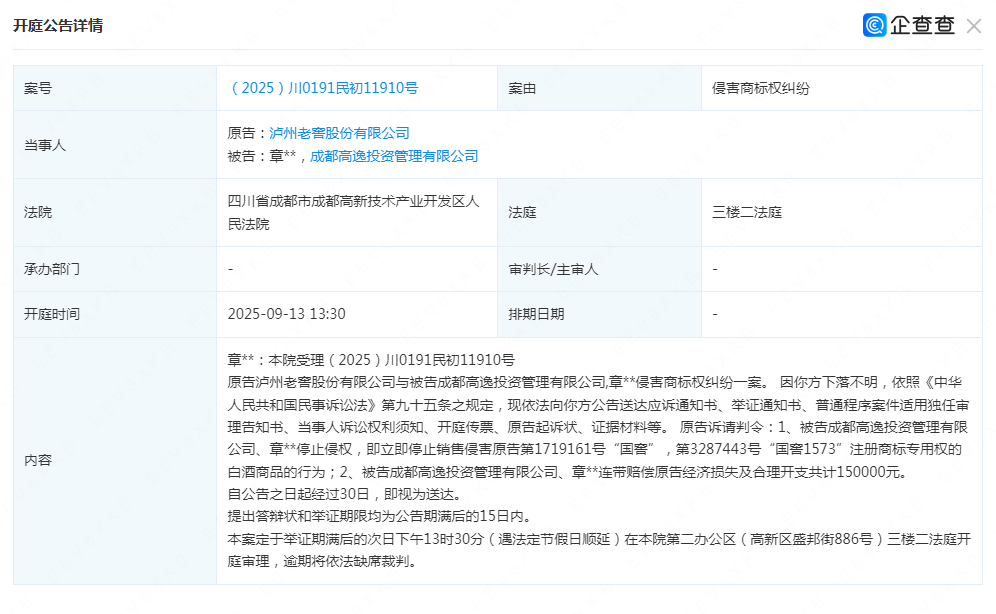Open defendant 成都高逸投资管理有限公司 link
Screen dimensions: 996x614
[x=394, y=156]
